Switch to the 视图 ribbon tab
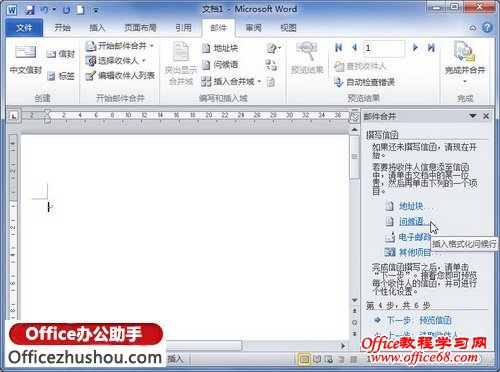The width and height of the screenshot is (500, 372). coord(288,28)
